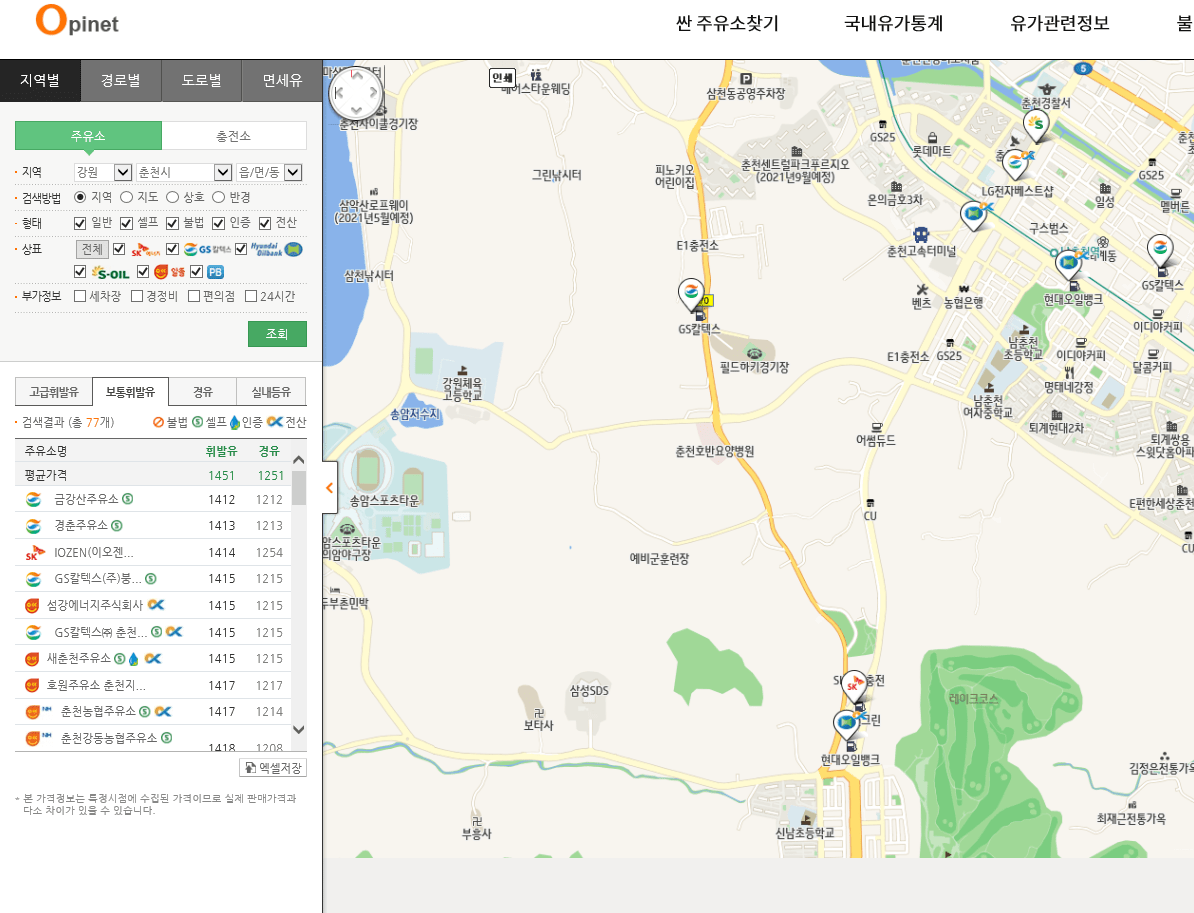
Task: Select the blue station marker near 춘천고속터미널
Action: coord(973,216)
